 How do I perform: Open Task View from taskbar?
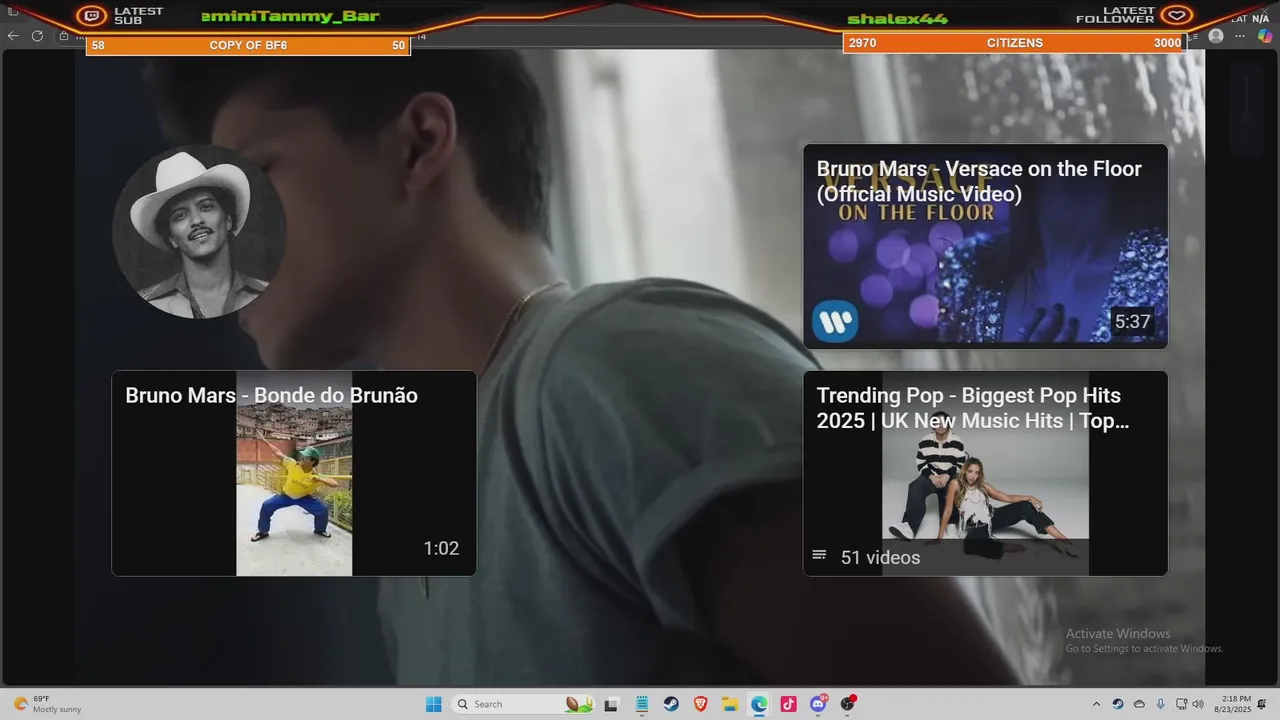[x=611, y=704]
